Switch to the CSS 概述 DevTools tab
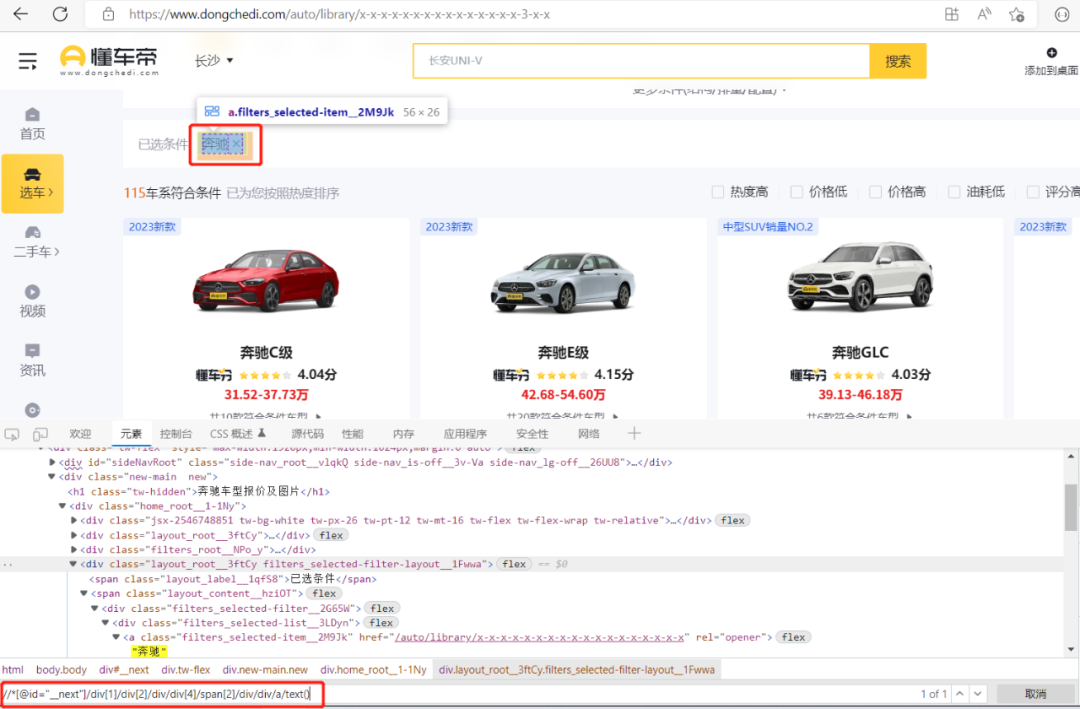The image size is (1080, 709). (x=238, y=433)
